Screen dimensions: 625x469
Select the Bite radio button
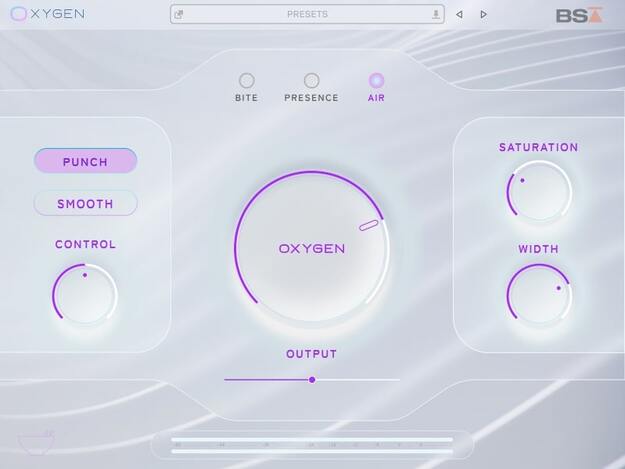tap(246, 80)
